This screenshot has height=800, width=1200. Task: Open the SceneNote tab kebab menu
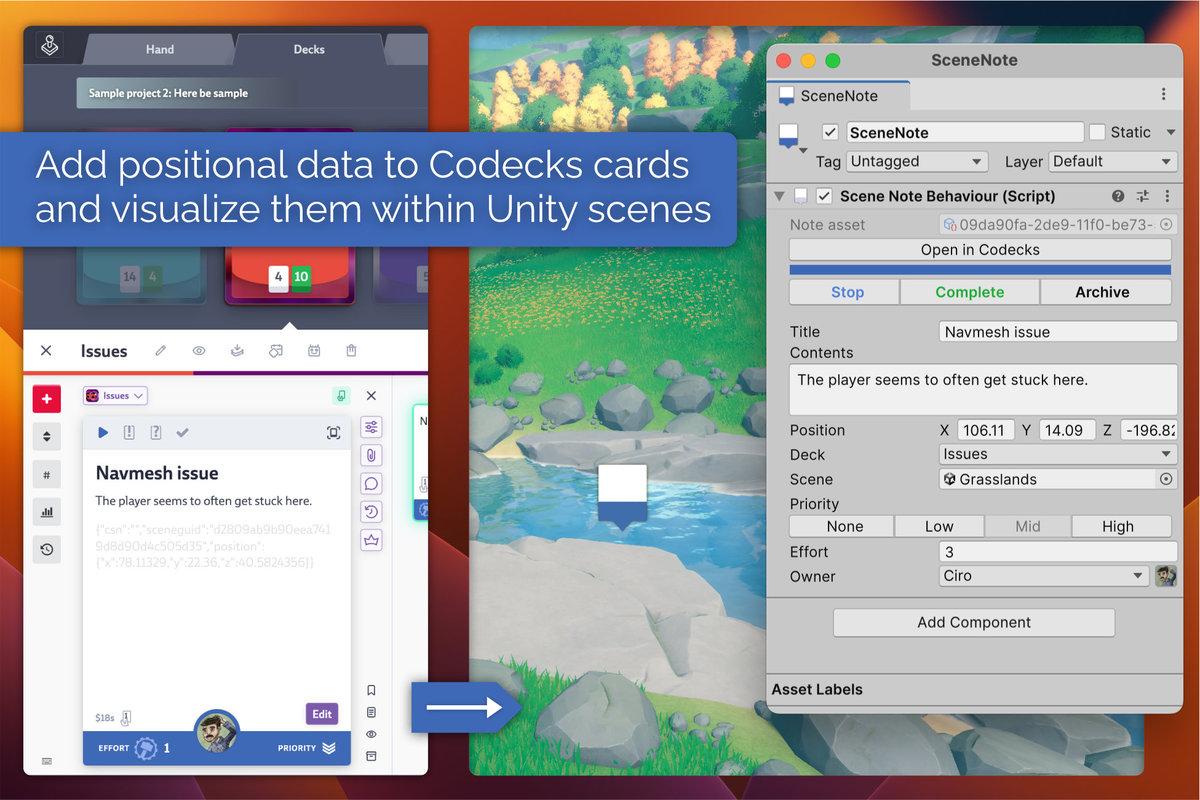(1163, 94)
